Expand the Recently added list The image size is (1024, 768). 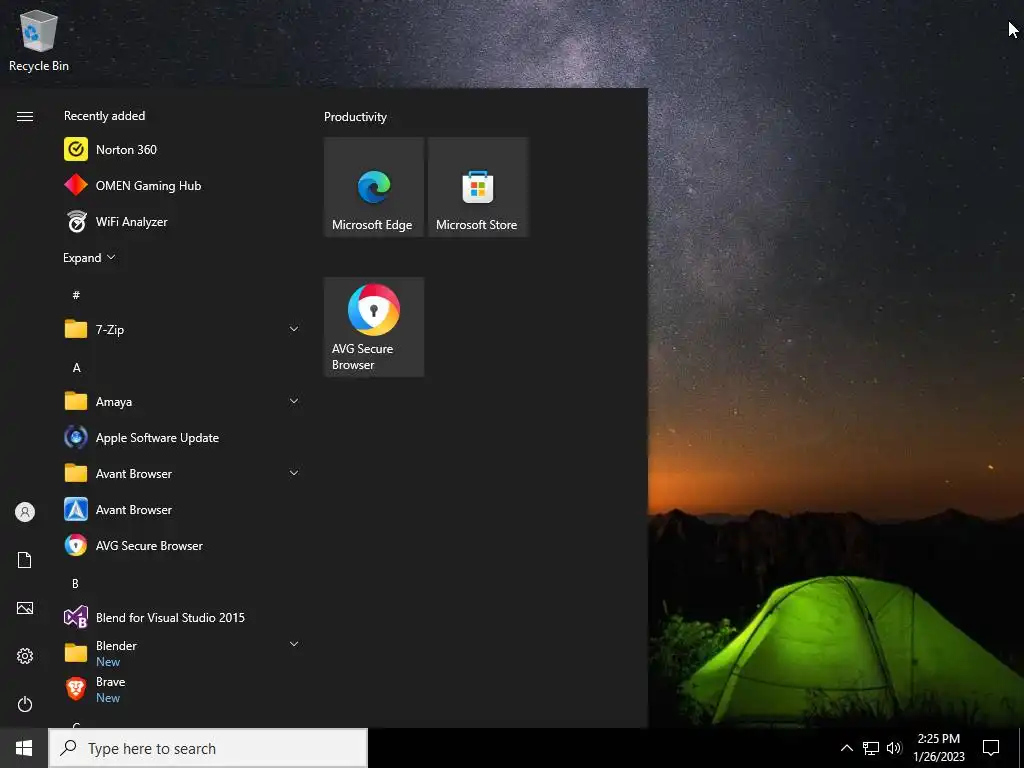pos(89,258)
